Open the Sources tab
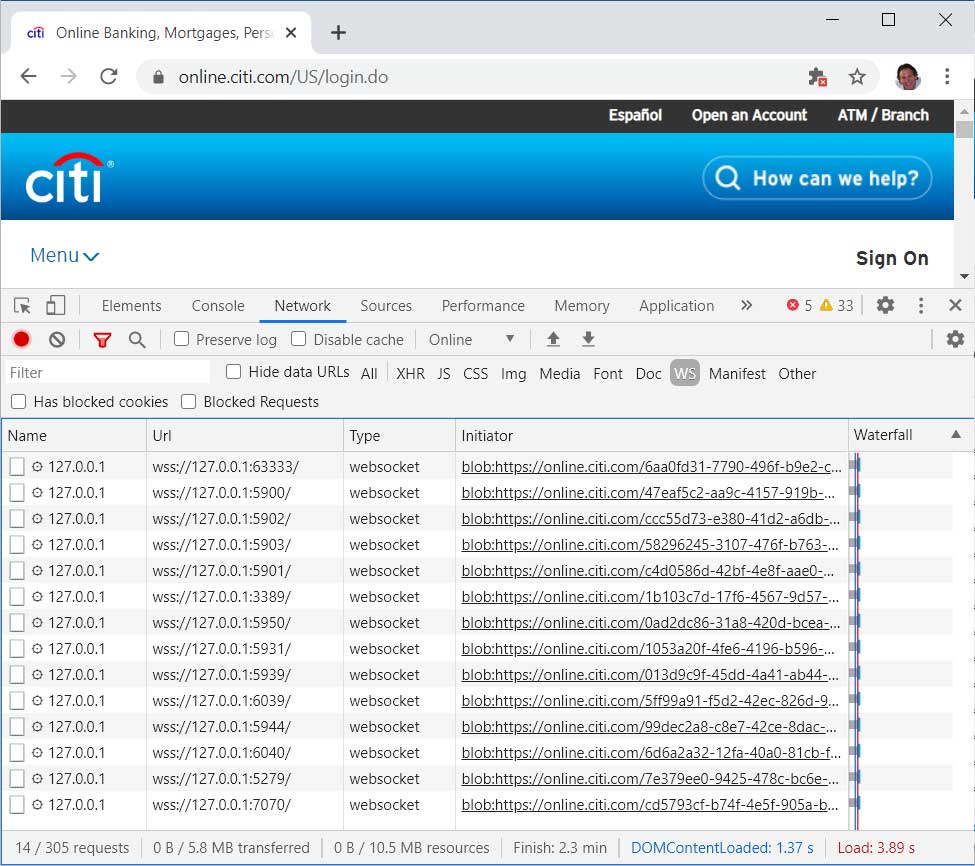 (x=386, y=306)
